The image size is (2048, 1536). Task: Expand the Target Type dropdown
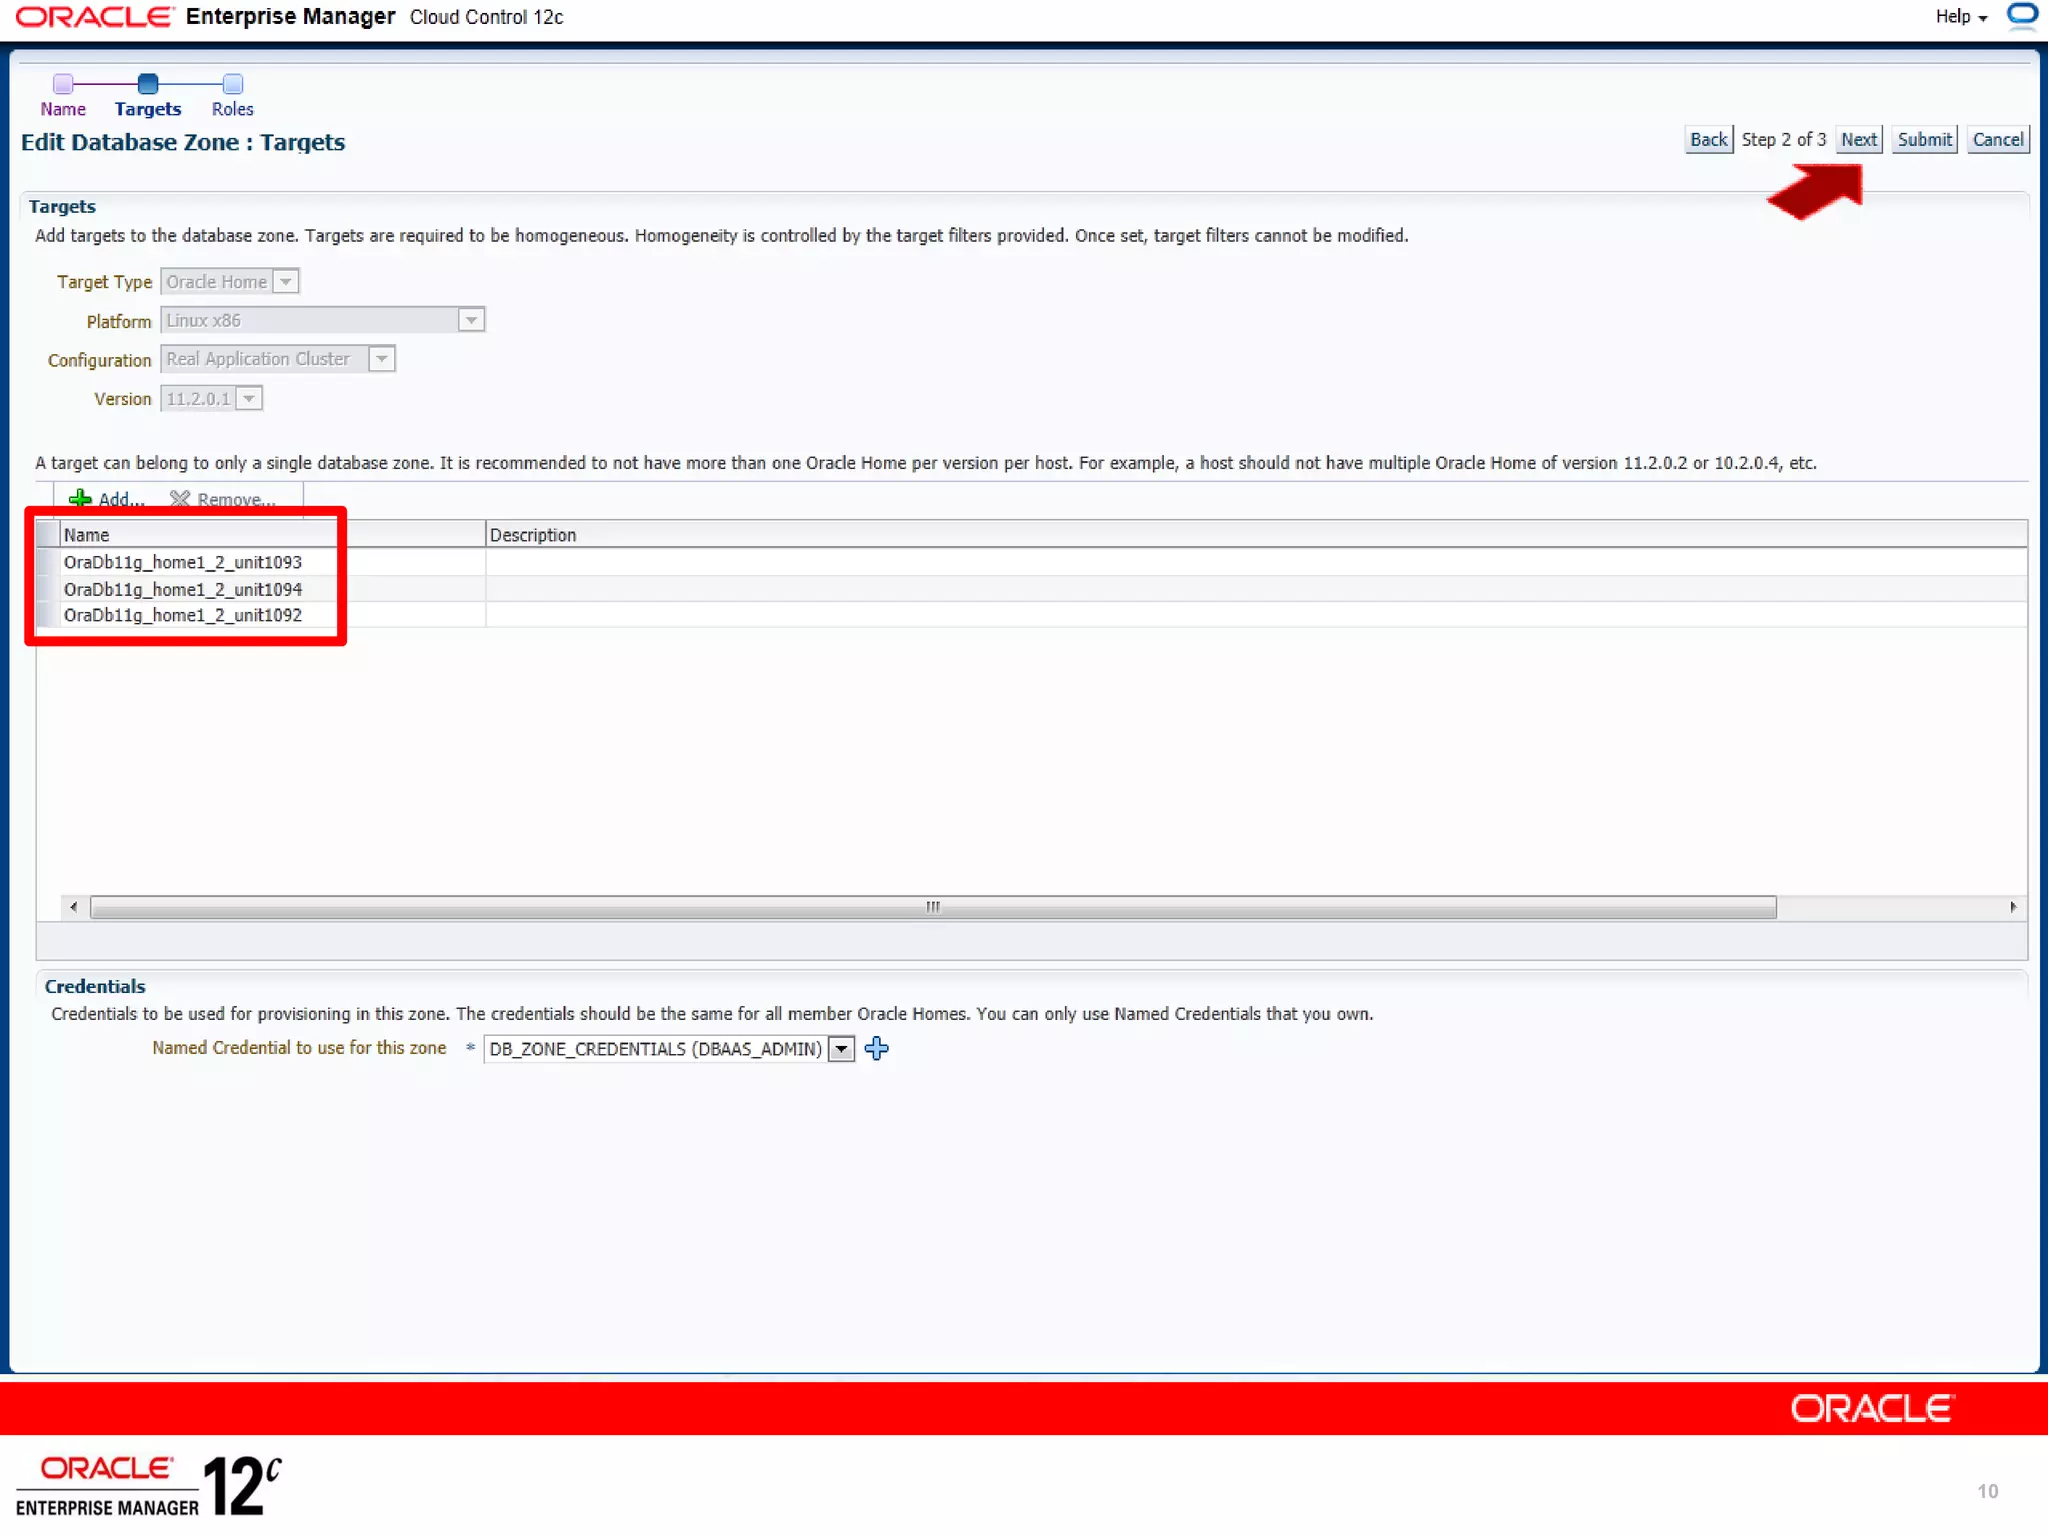(286, 282)
